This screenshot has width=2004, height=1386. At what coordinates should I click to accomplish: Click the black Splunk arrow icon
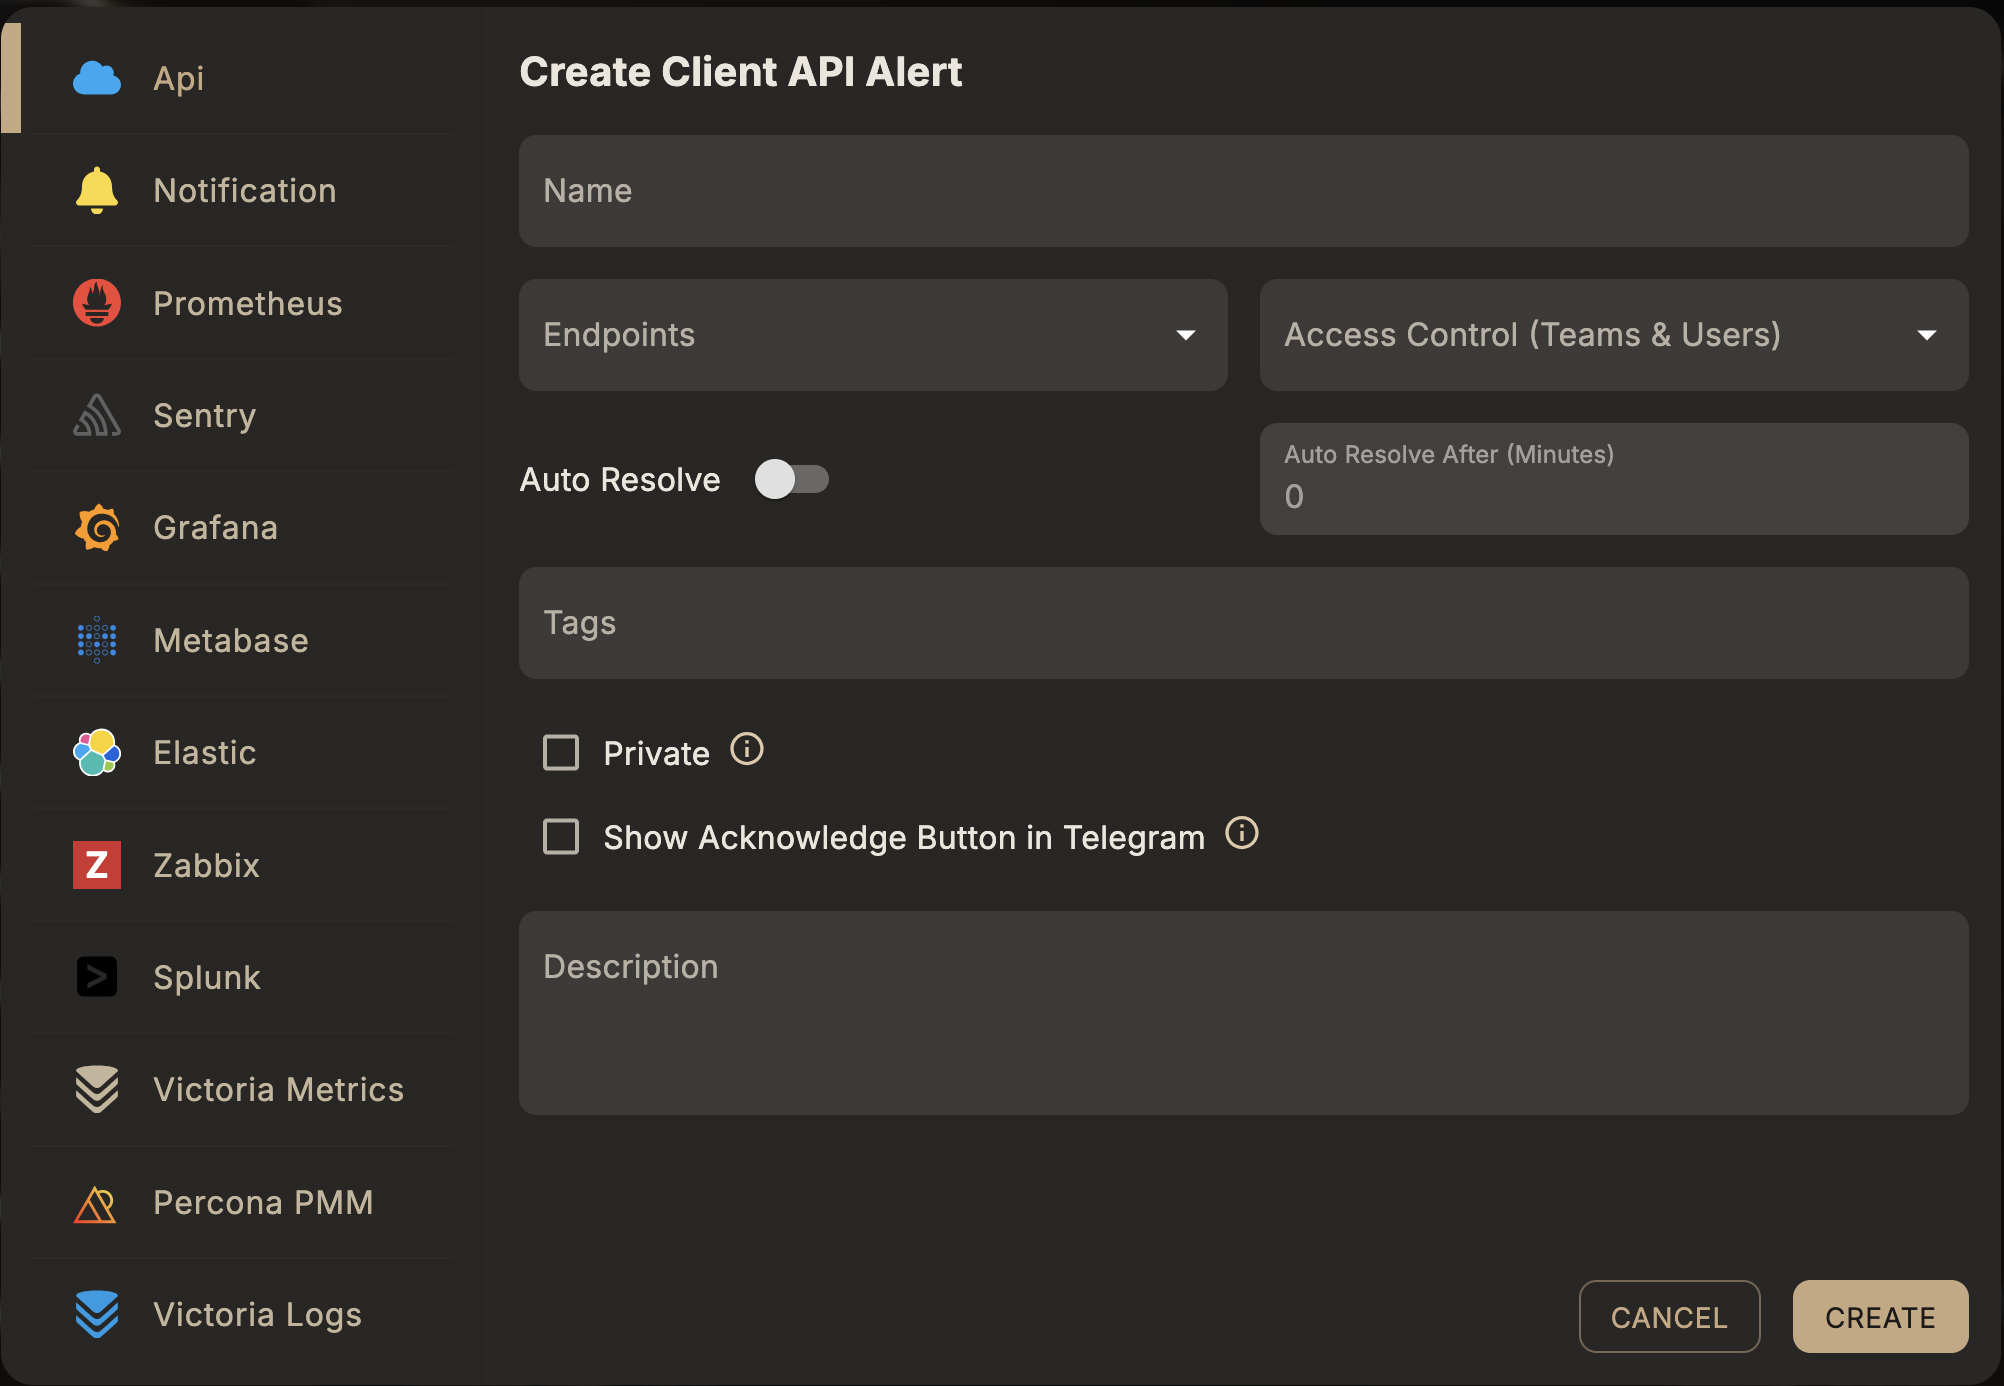click(97, 977)
